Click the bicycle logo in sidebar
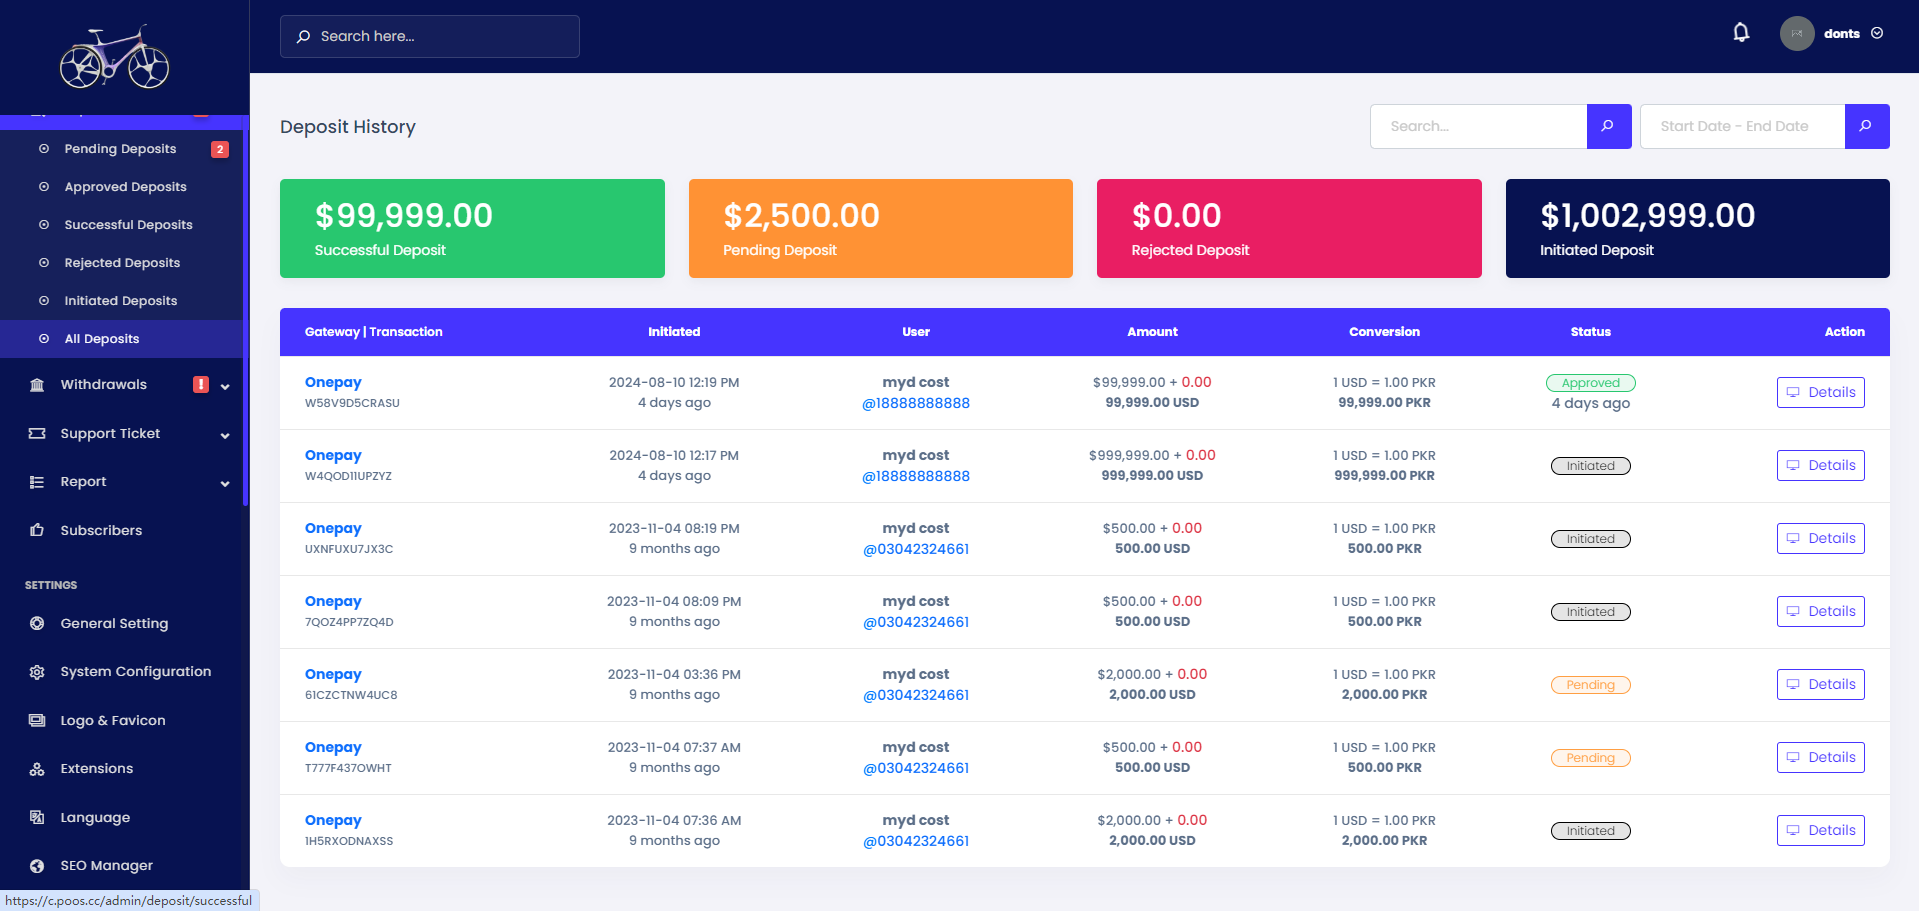The image size is (1919, 911). point(114,57)
